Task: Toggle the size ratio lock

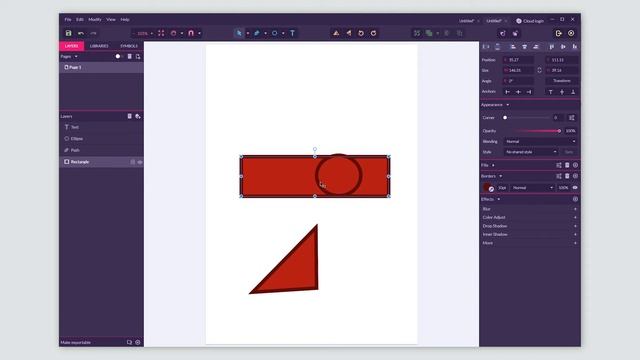Action: 539,70
